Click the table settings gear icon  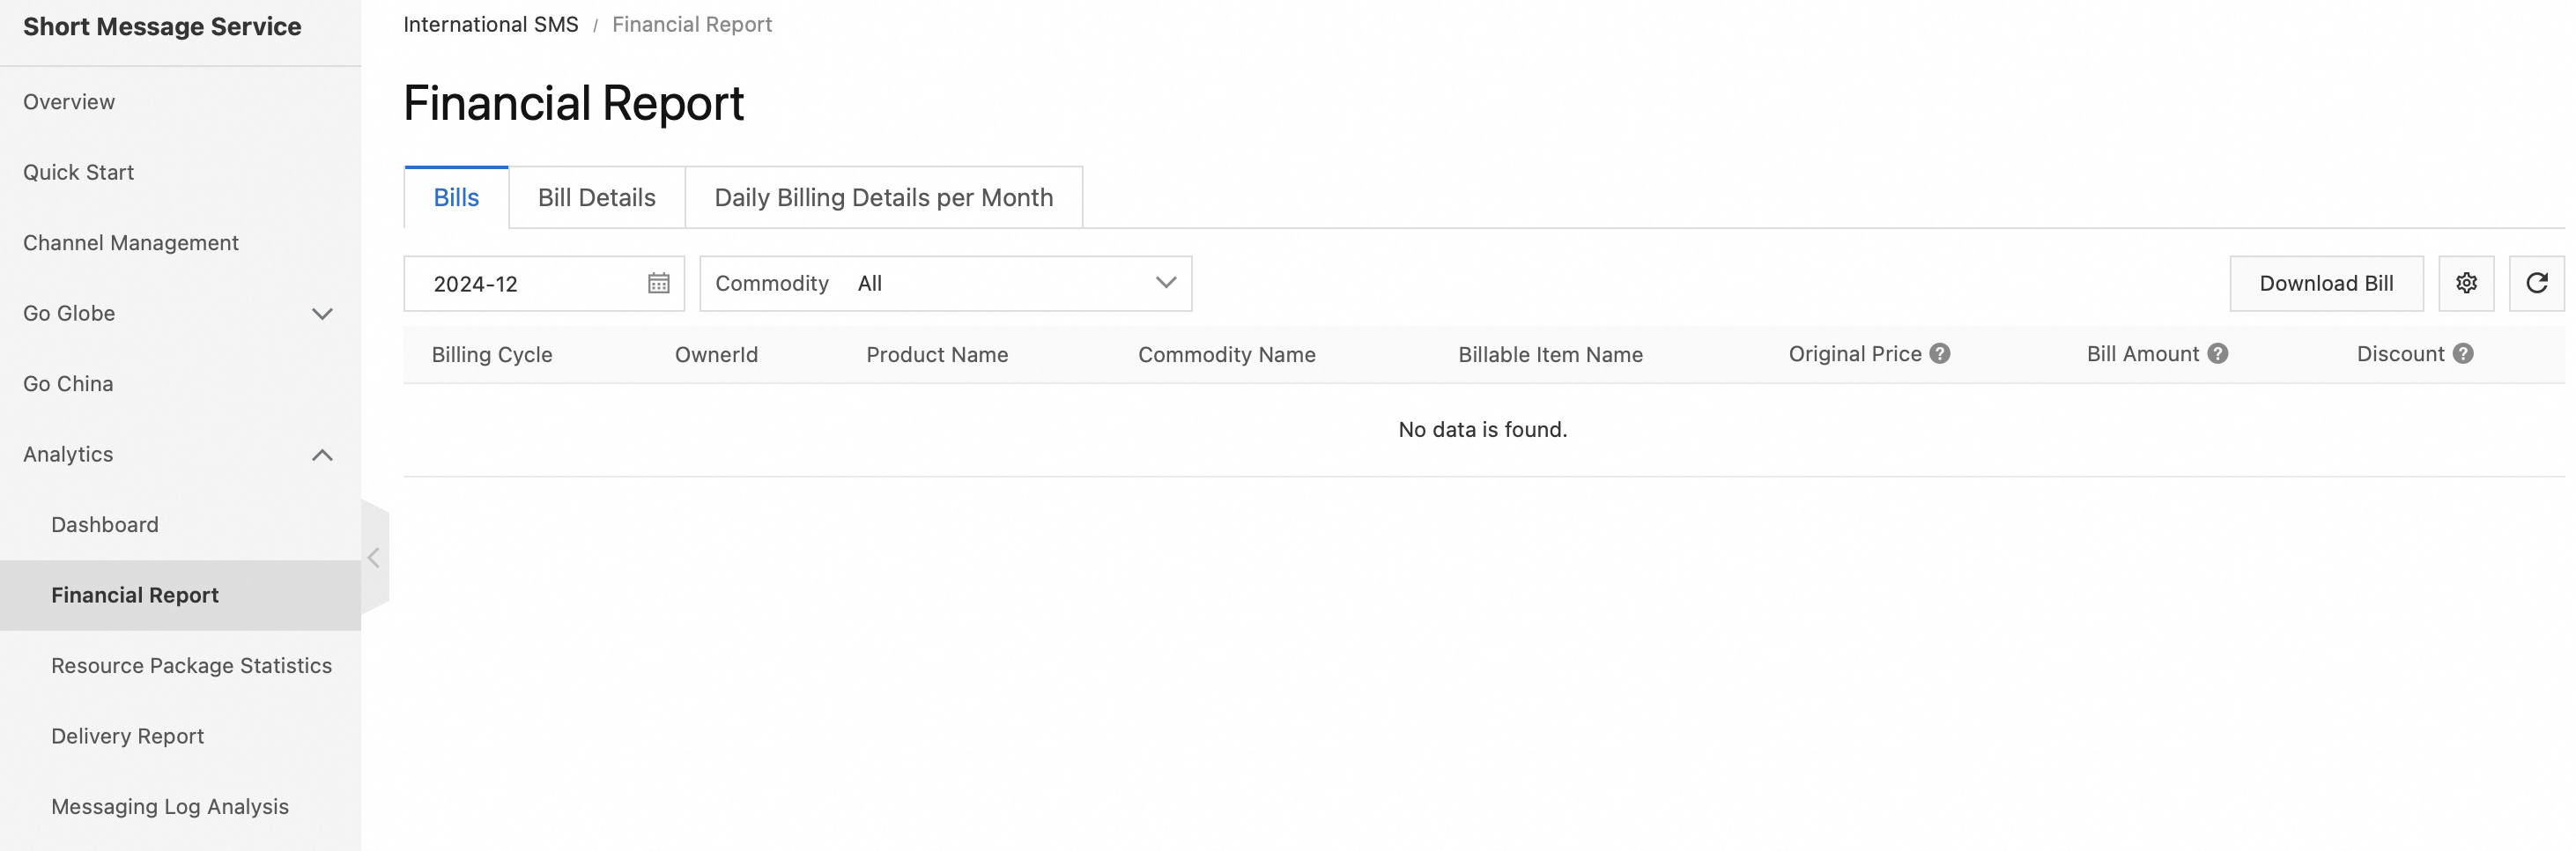pos(2465,283)
